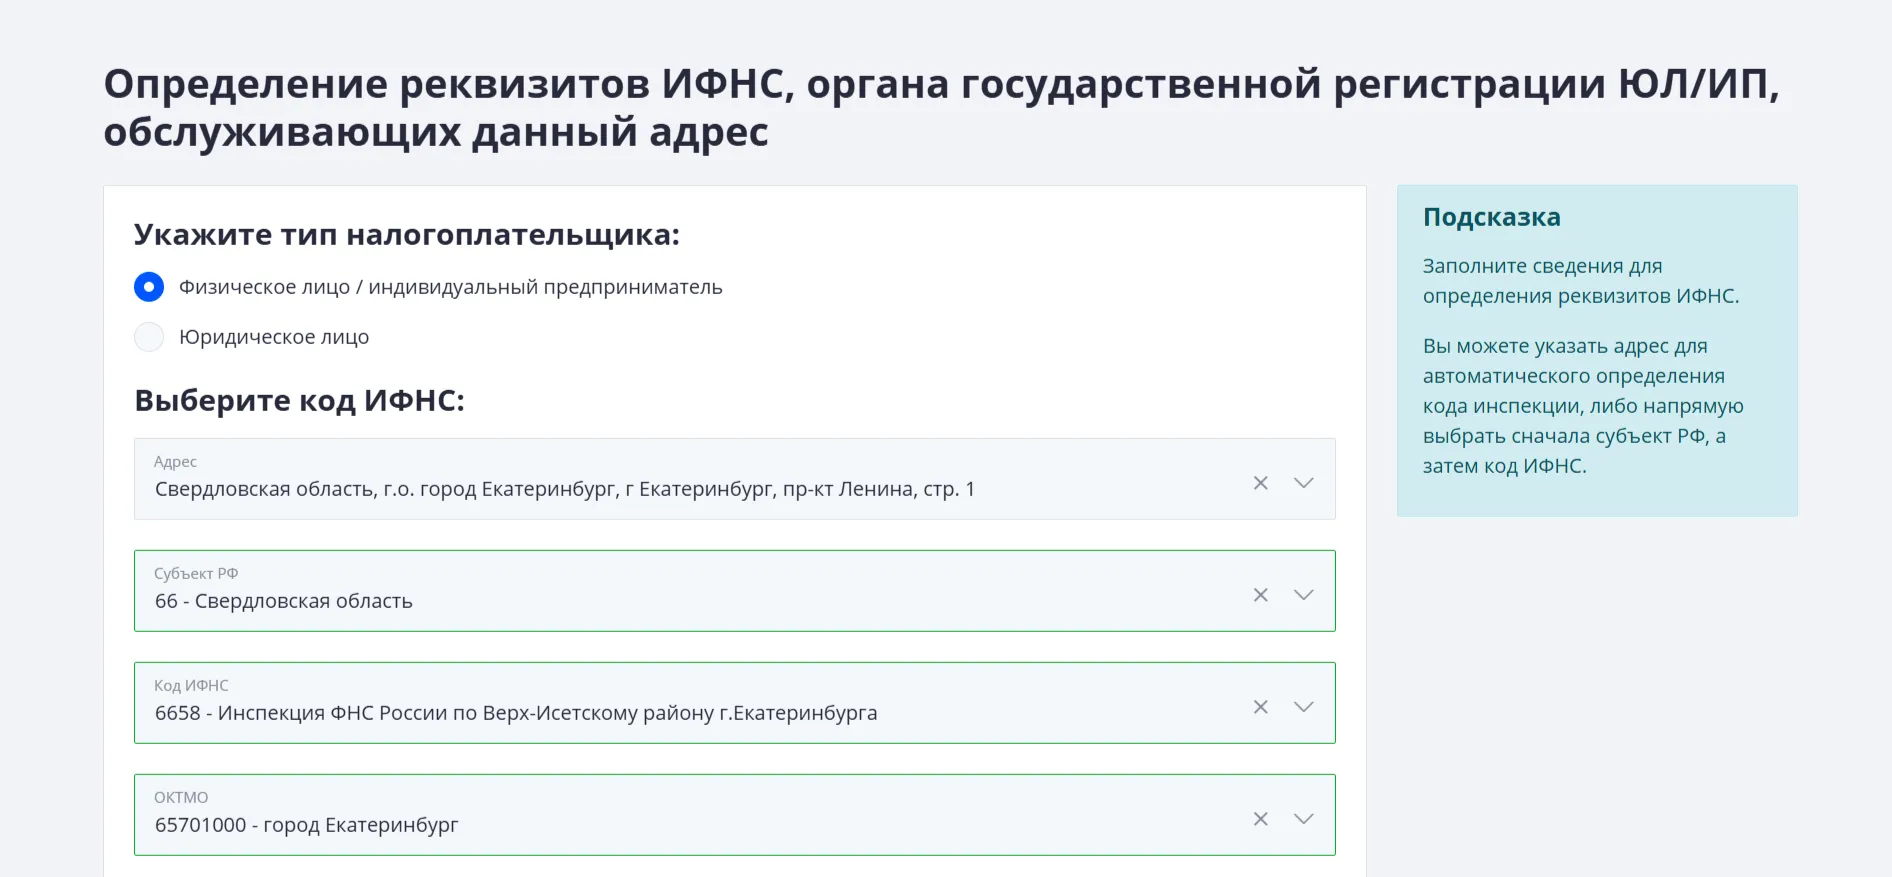
Task: Clear the Субъект РФ selection with X
Action: [x=1260, y=595]
